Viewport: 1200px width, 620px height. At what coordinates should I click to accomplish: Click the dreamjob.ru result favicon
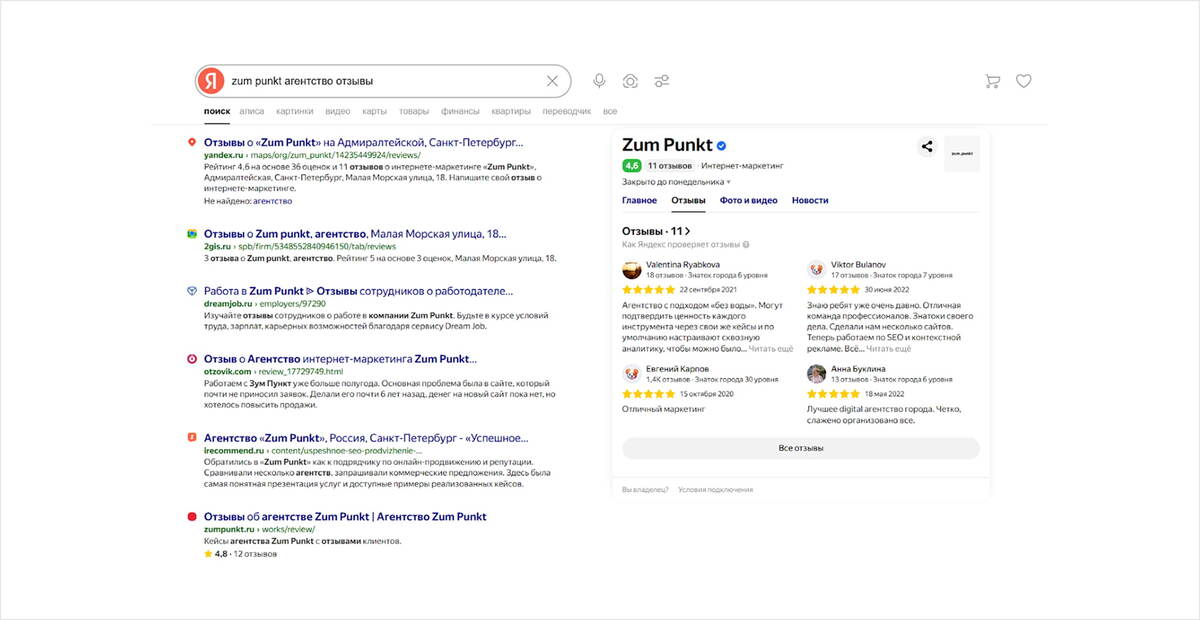coord(192,290)
